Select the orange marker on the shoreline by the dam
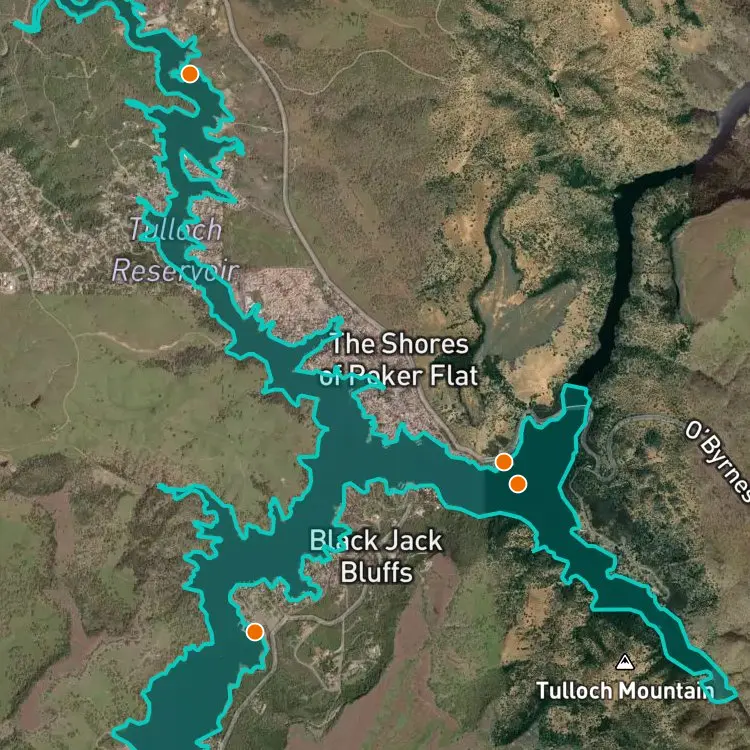The image size is (750, 750). point(504,462)
